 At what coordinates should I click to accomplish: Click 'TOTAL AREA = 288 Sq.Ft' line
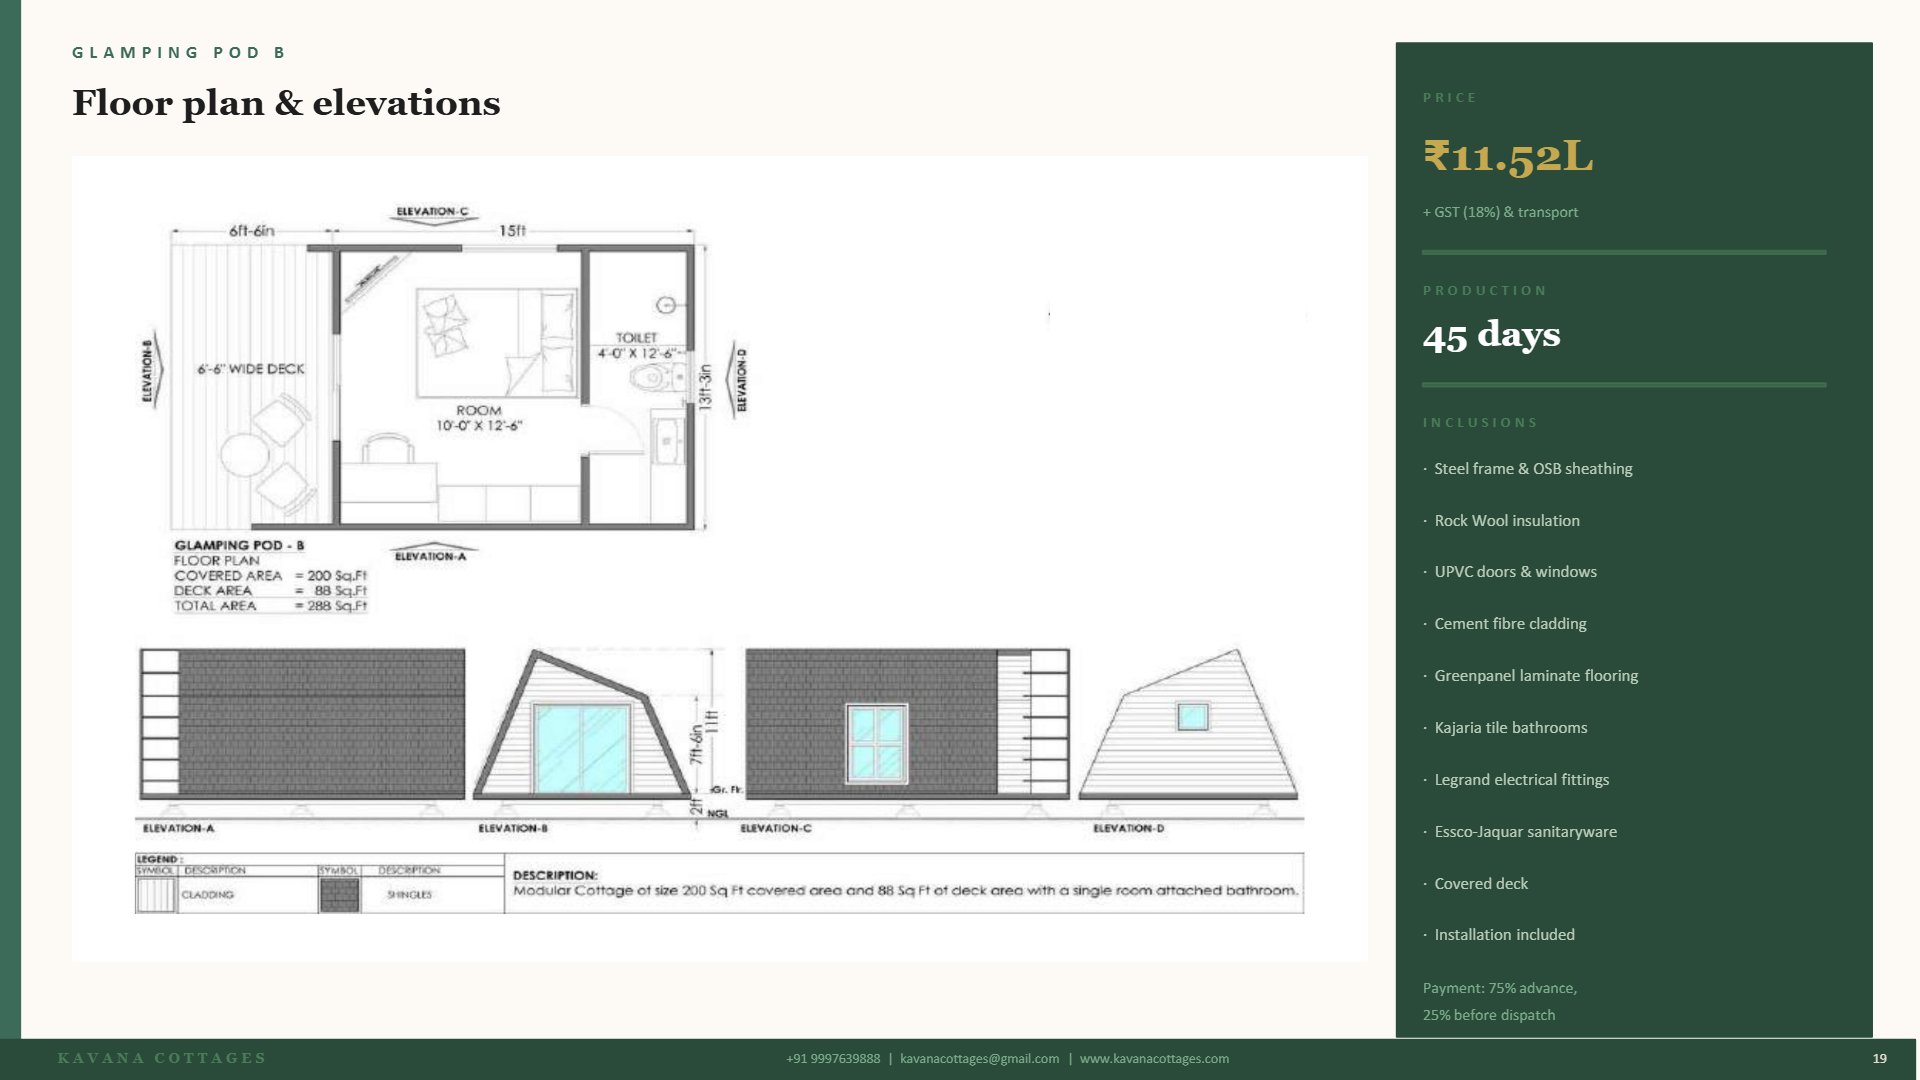tap(271, 606)
